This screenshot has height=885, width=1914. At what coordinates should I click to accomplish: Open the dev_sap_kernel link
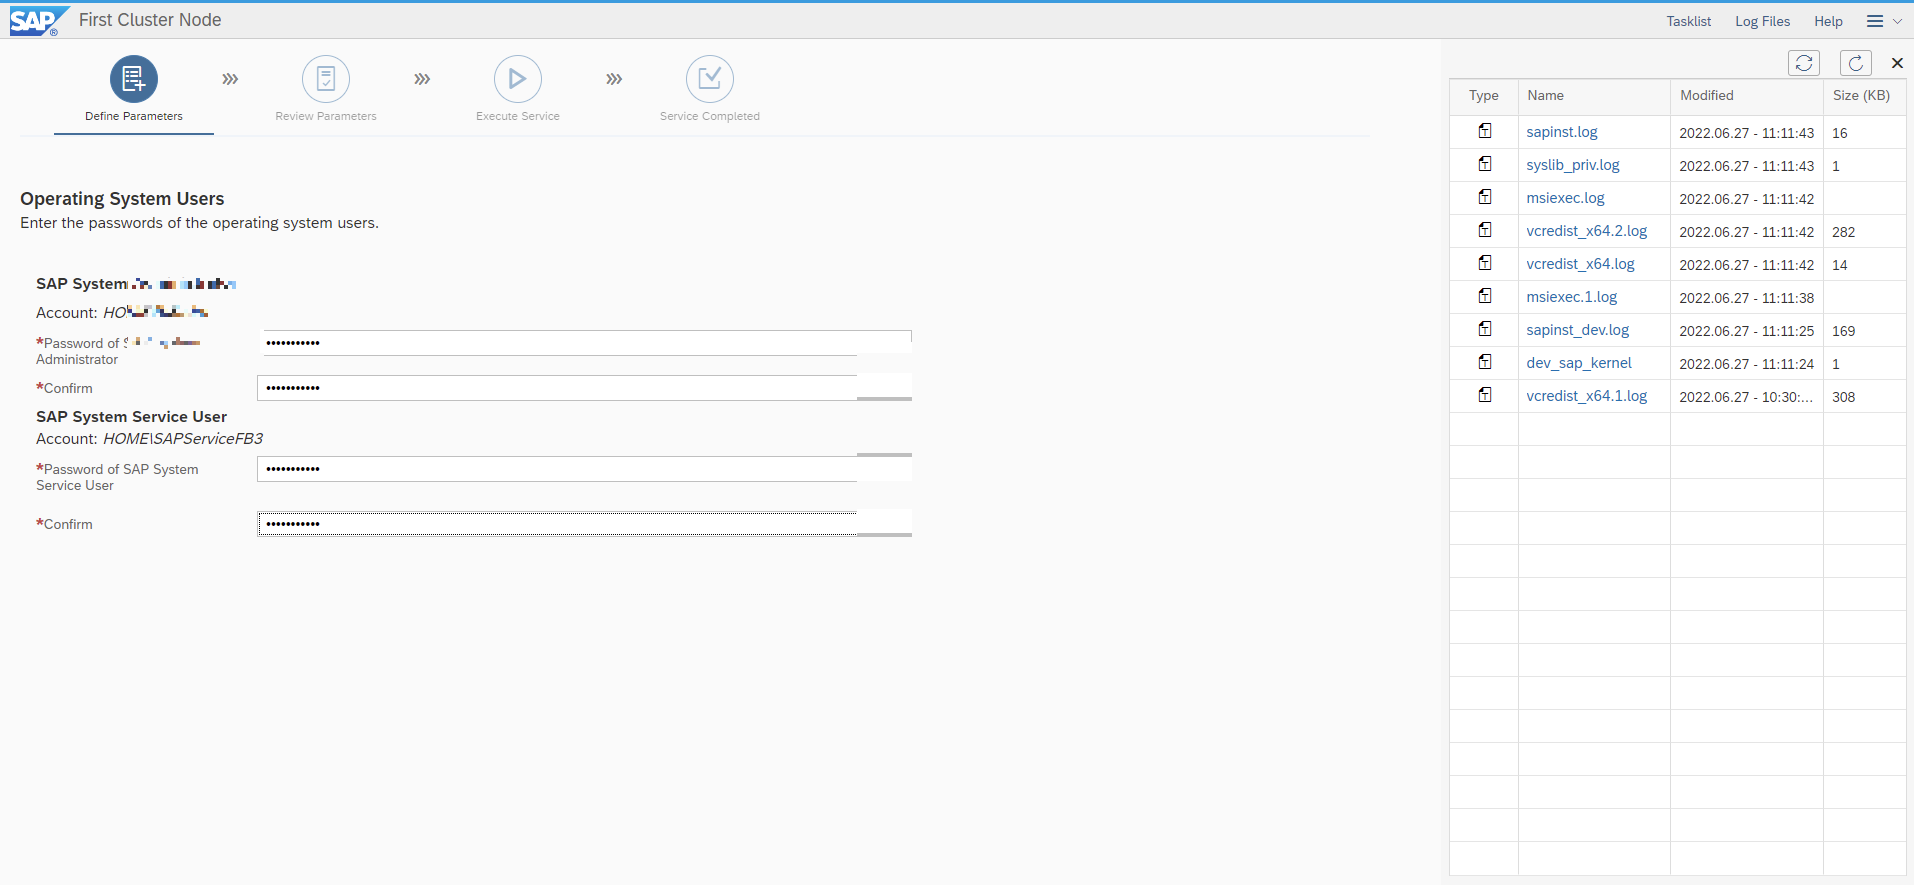coord(1578,363)
